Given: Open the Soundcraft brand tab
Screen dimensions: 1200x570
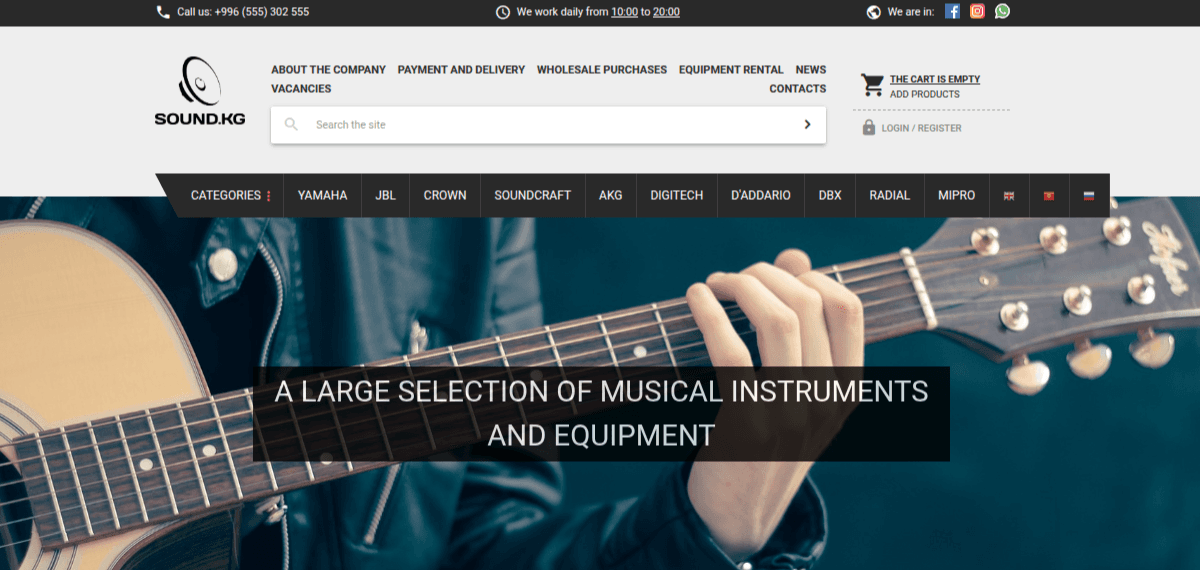Looking at the screenshot, I should coord(532,196).
